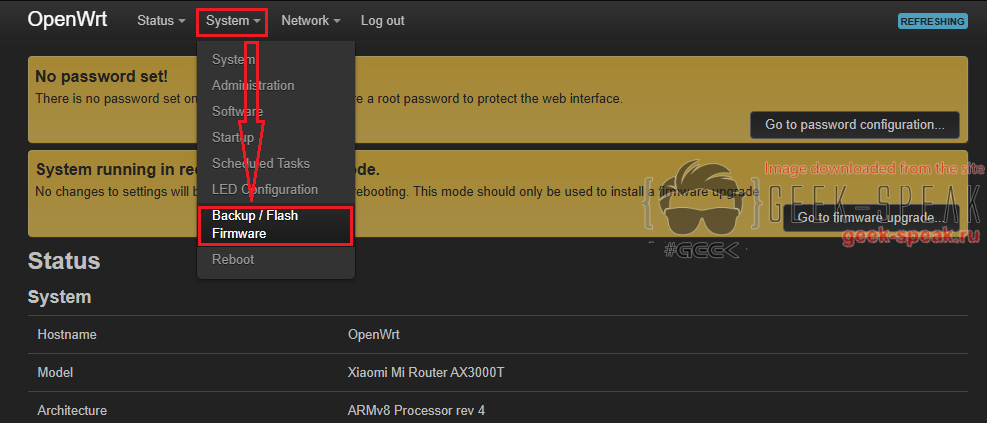987x423 pixels.
Task: Select Startup in the System menu
Action: [x=233, y=137]
